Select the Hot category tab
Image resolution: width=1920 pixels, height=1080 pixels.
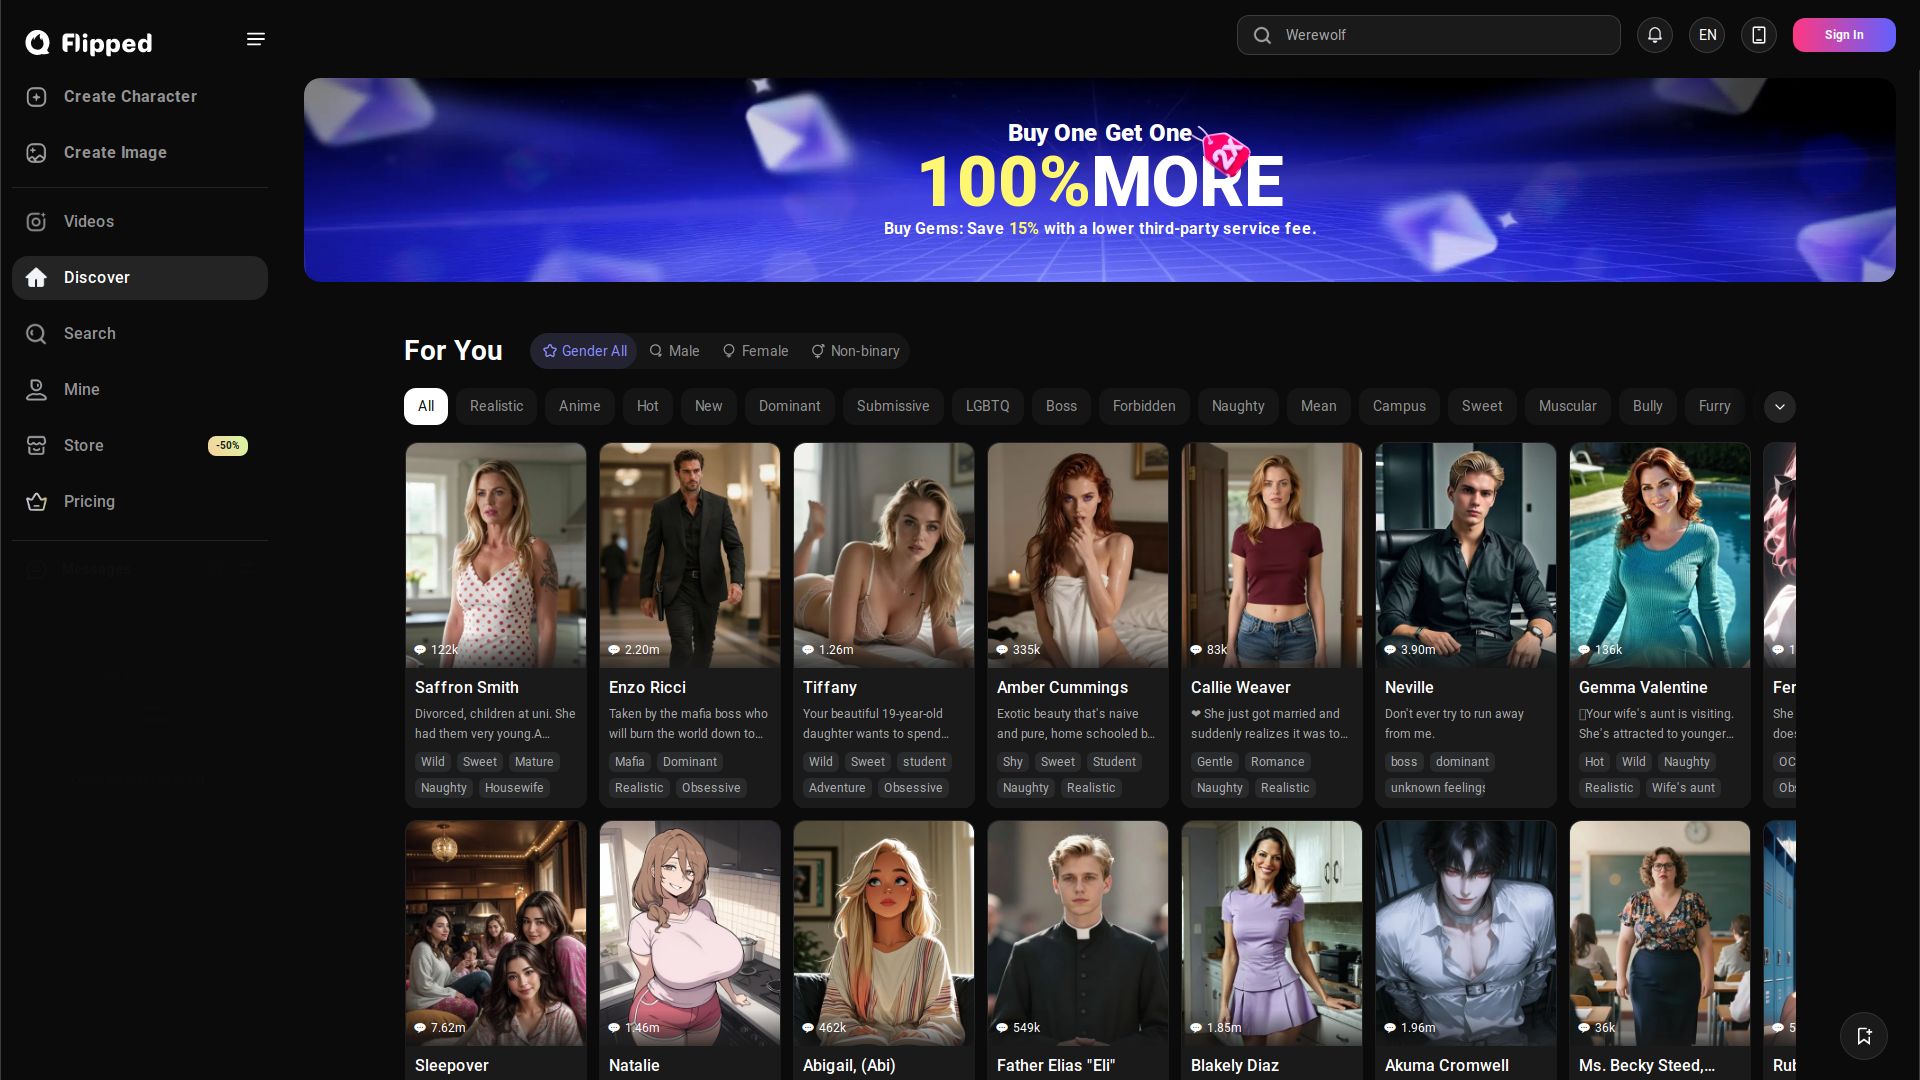pyautogui.click(x=648, y=406)
